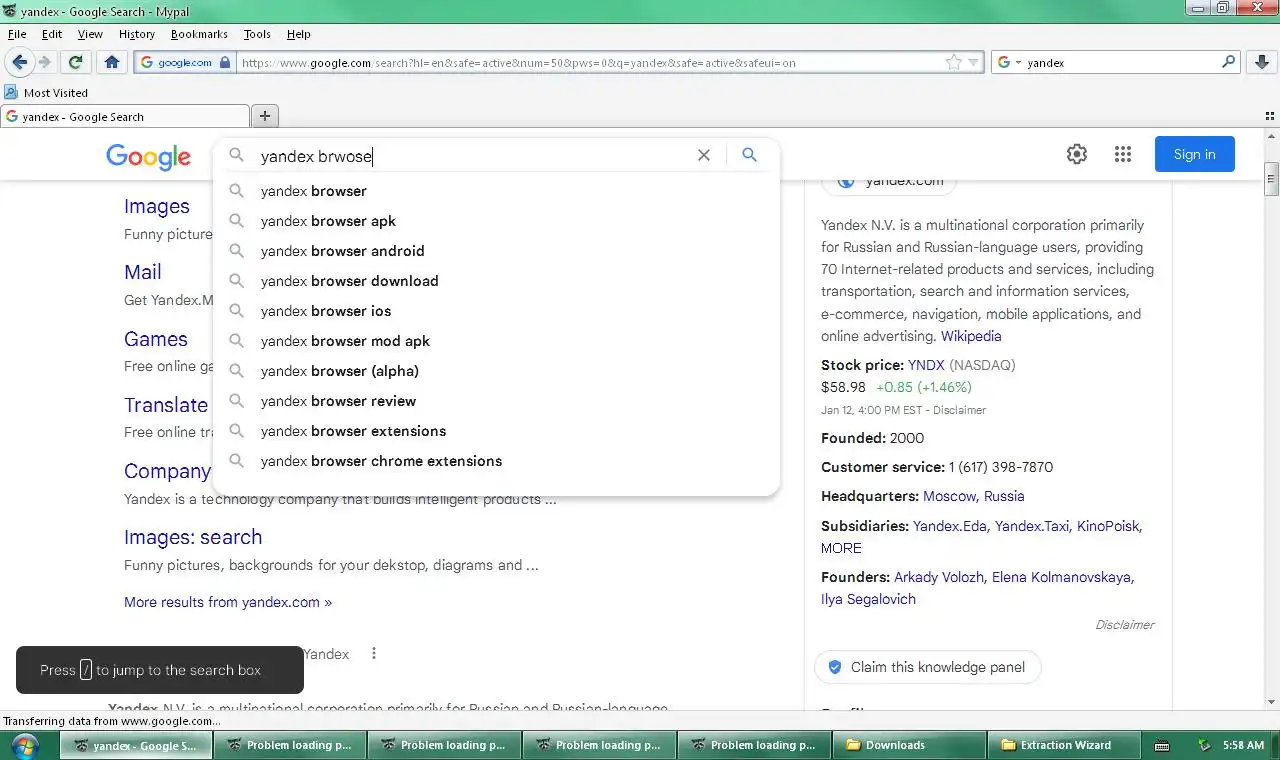Image resolution: width=1280 pixels, height=760 pixels.
Task: Open the Elena Kolmanovskaya founder link
Action: (x=1061, y=577)
